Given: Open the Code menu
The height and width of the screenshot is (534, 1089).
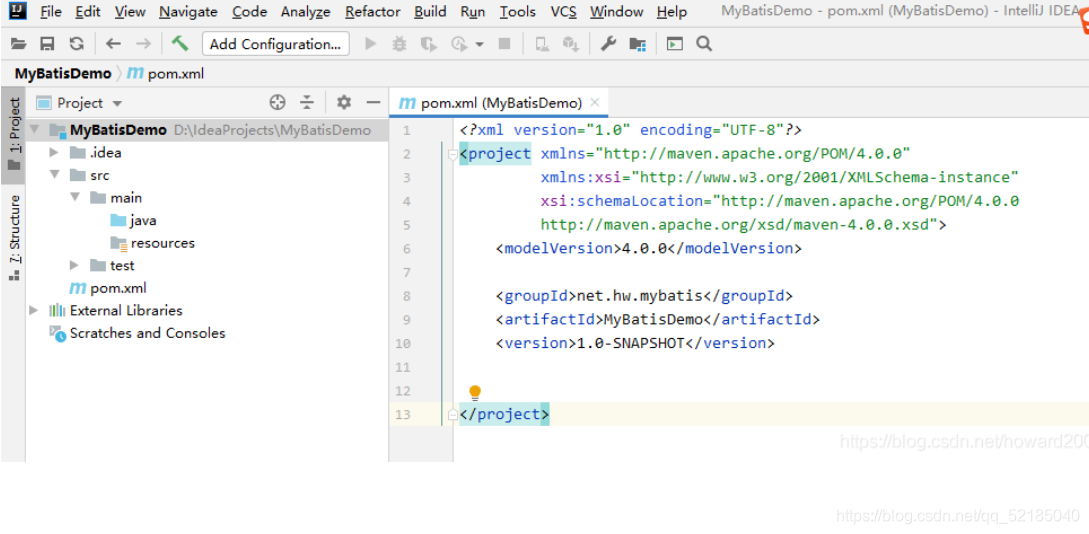Looking at the screenshot, I should (249, 12).
